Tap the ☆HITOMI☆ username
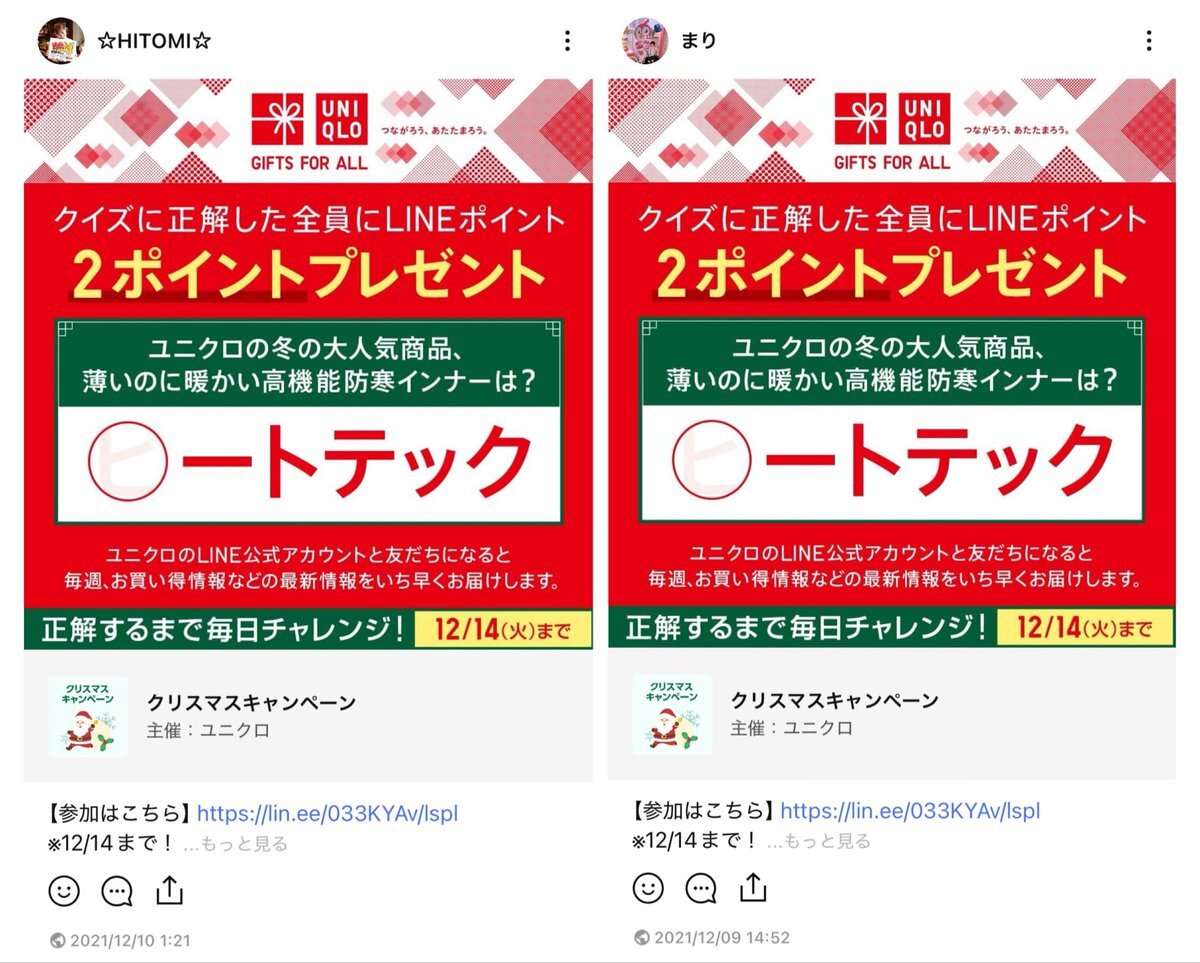Image resolution: width=1200 pixels, height=963 pixels. click(x=154, y=41)
